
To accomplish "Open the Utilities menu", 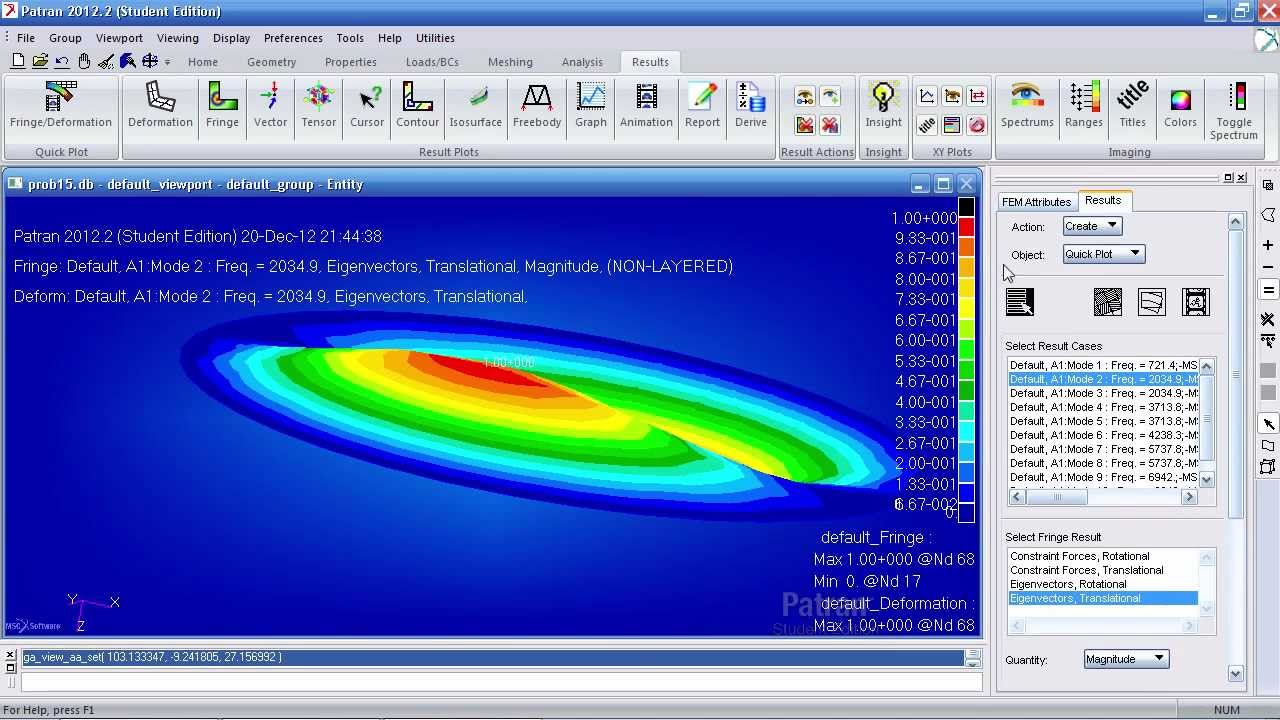I will (x=435, y=38).
